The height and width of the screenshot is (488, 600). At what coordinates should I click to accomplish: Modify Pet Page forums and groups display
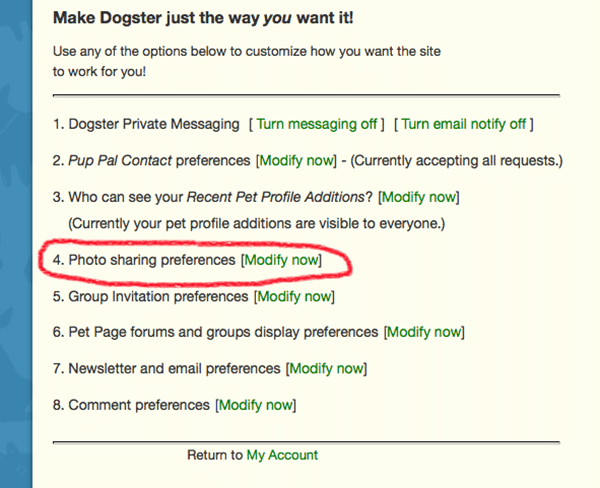coord(424,332)
